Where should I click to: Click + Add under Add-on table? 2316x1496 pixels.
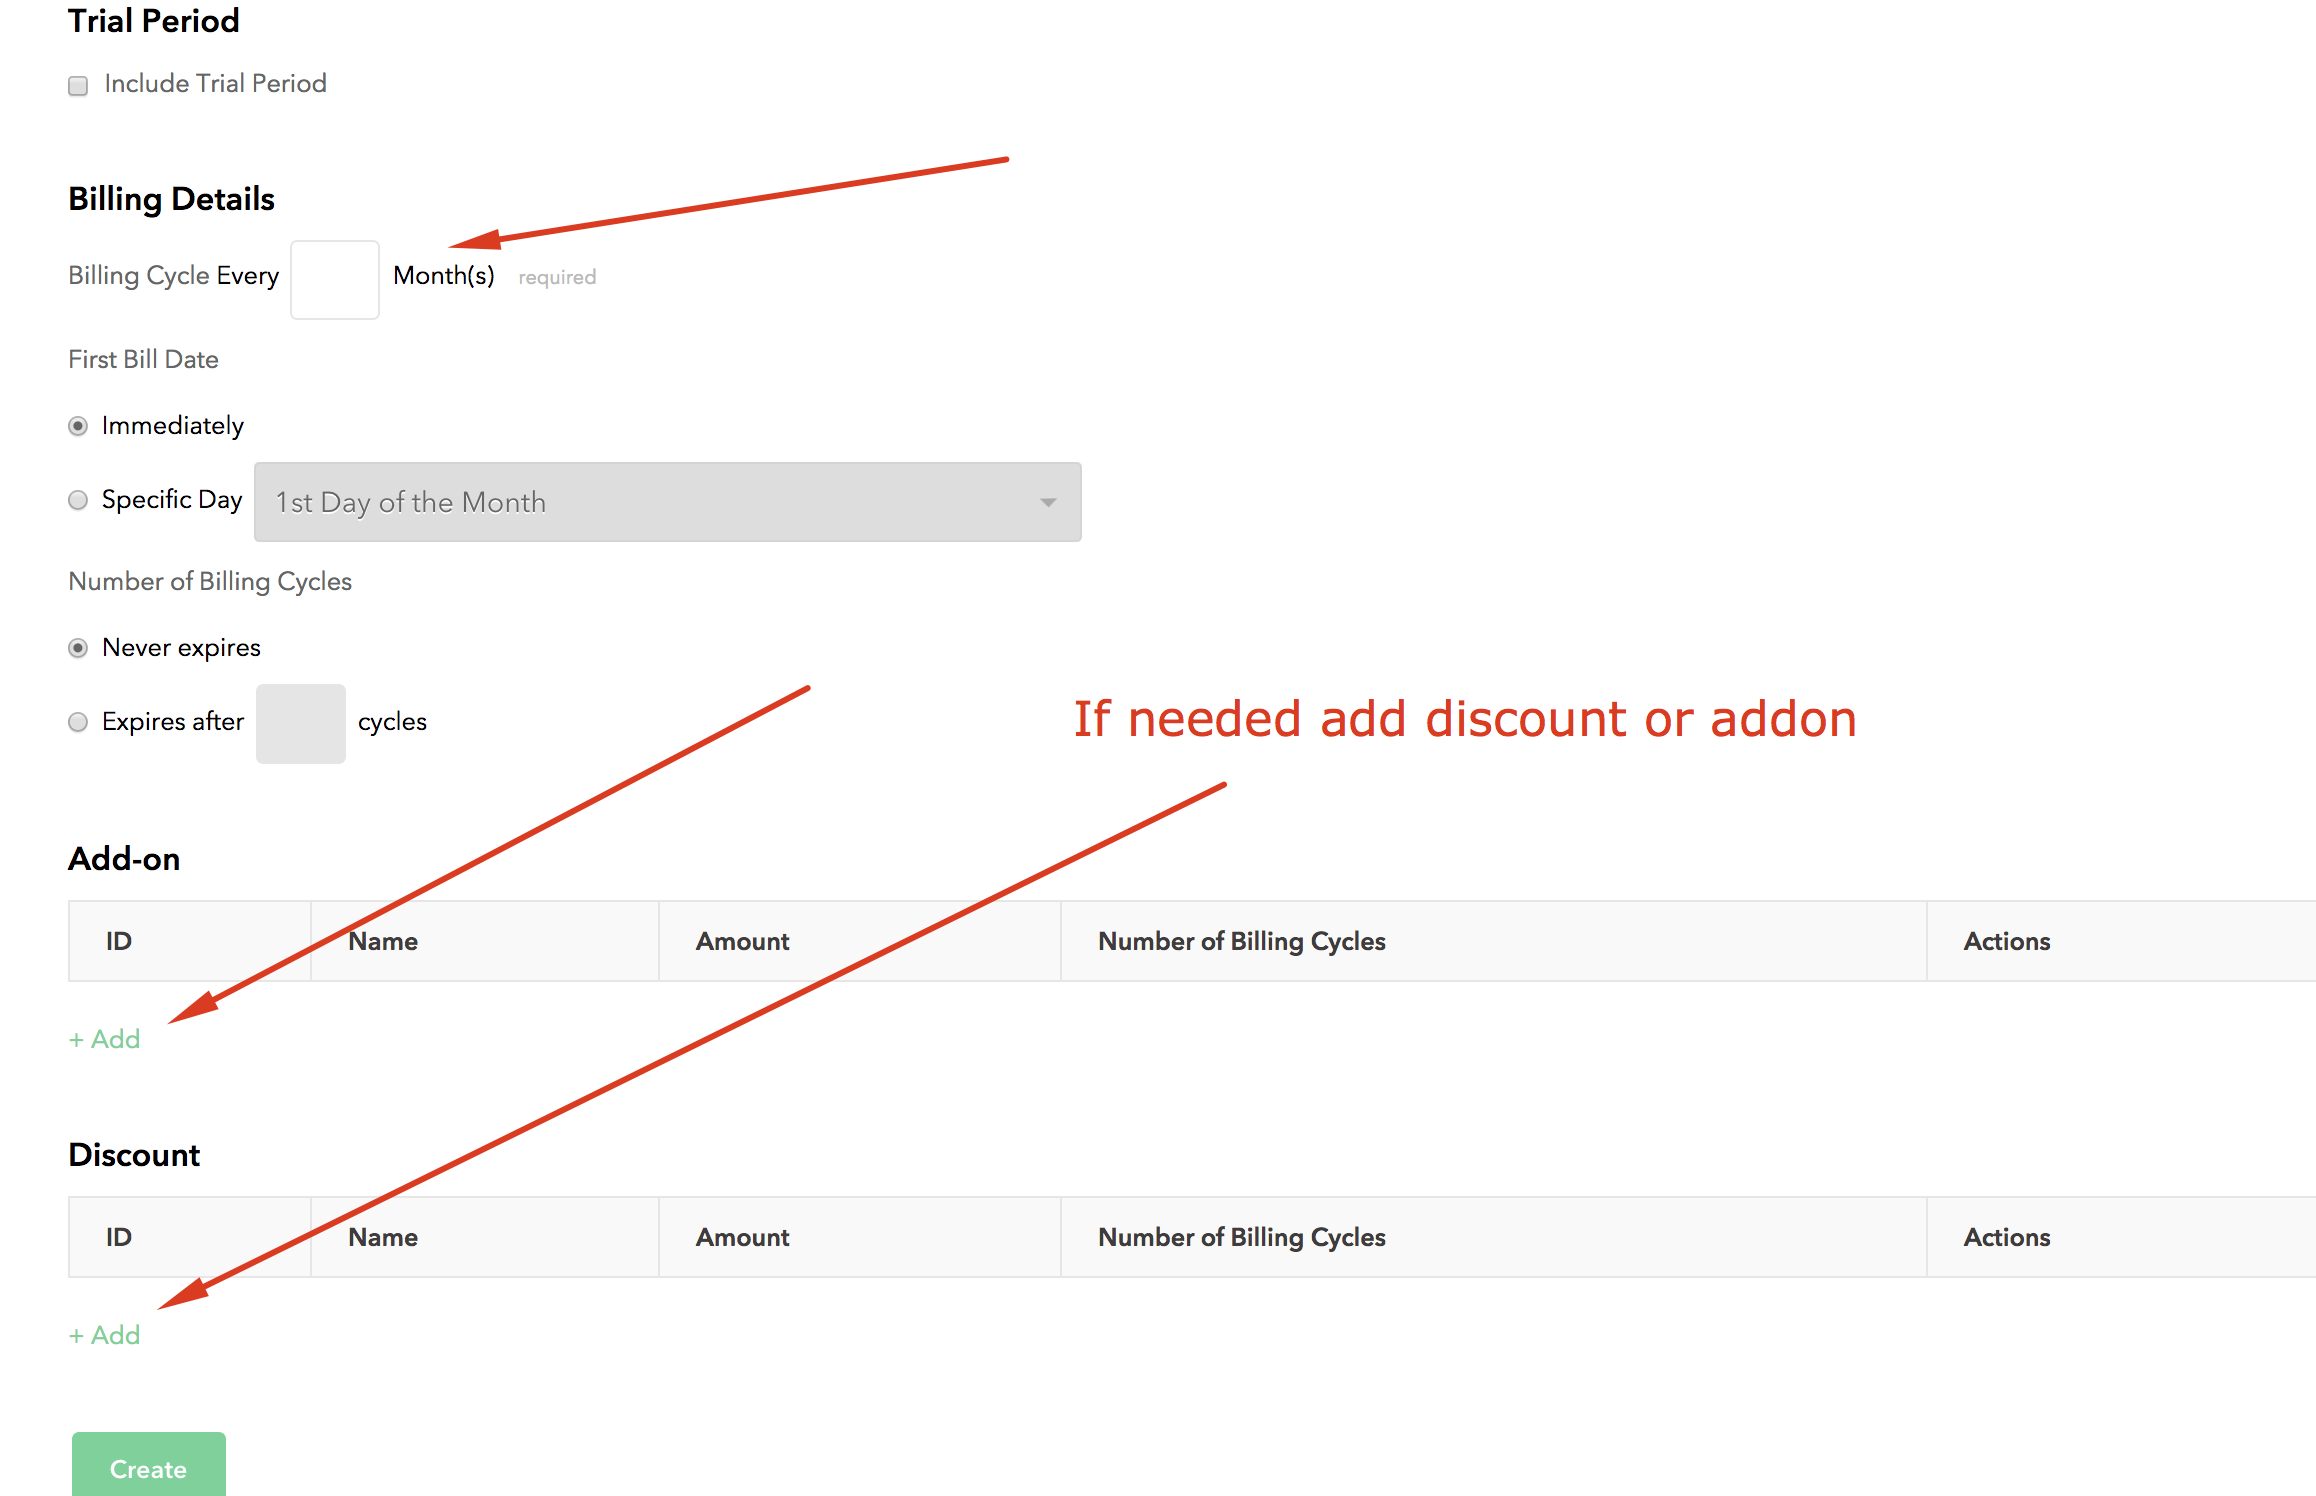click(x=105, y=1040)
